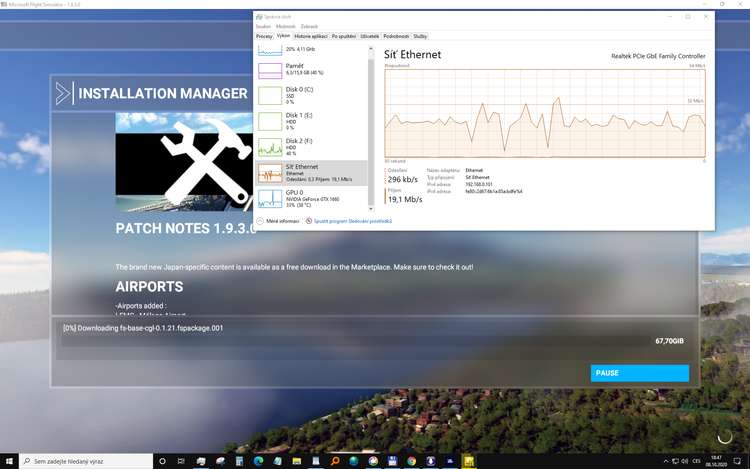Switch to the Historie aplikací tab
The height and width of the screenshot is (469, 750).
tap(311, 36)
